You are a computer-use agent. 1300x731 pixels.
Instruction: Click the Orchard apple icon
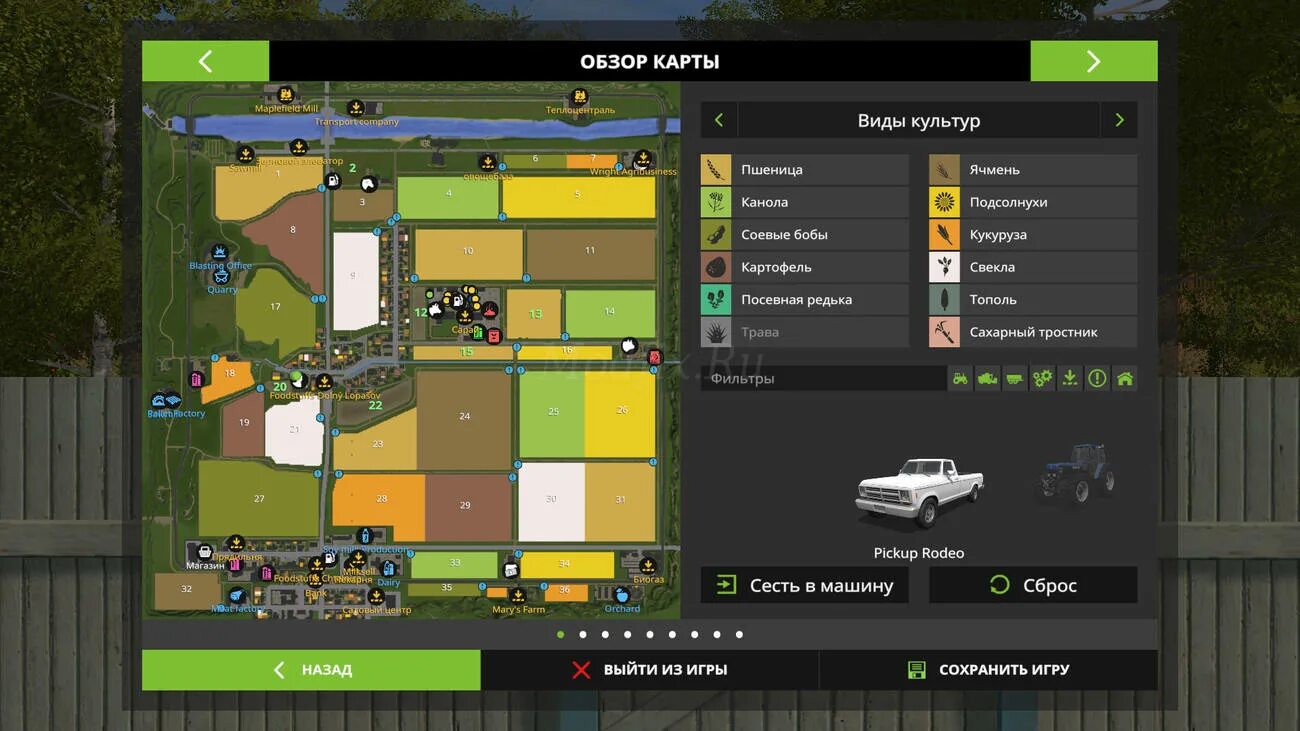click(622, 595)
